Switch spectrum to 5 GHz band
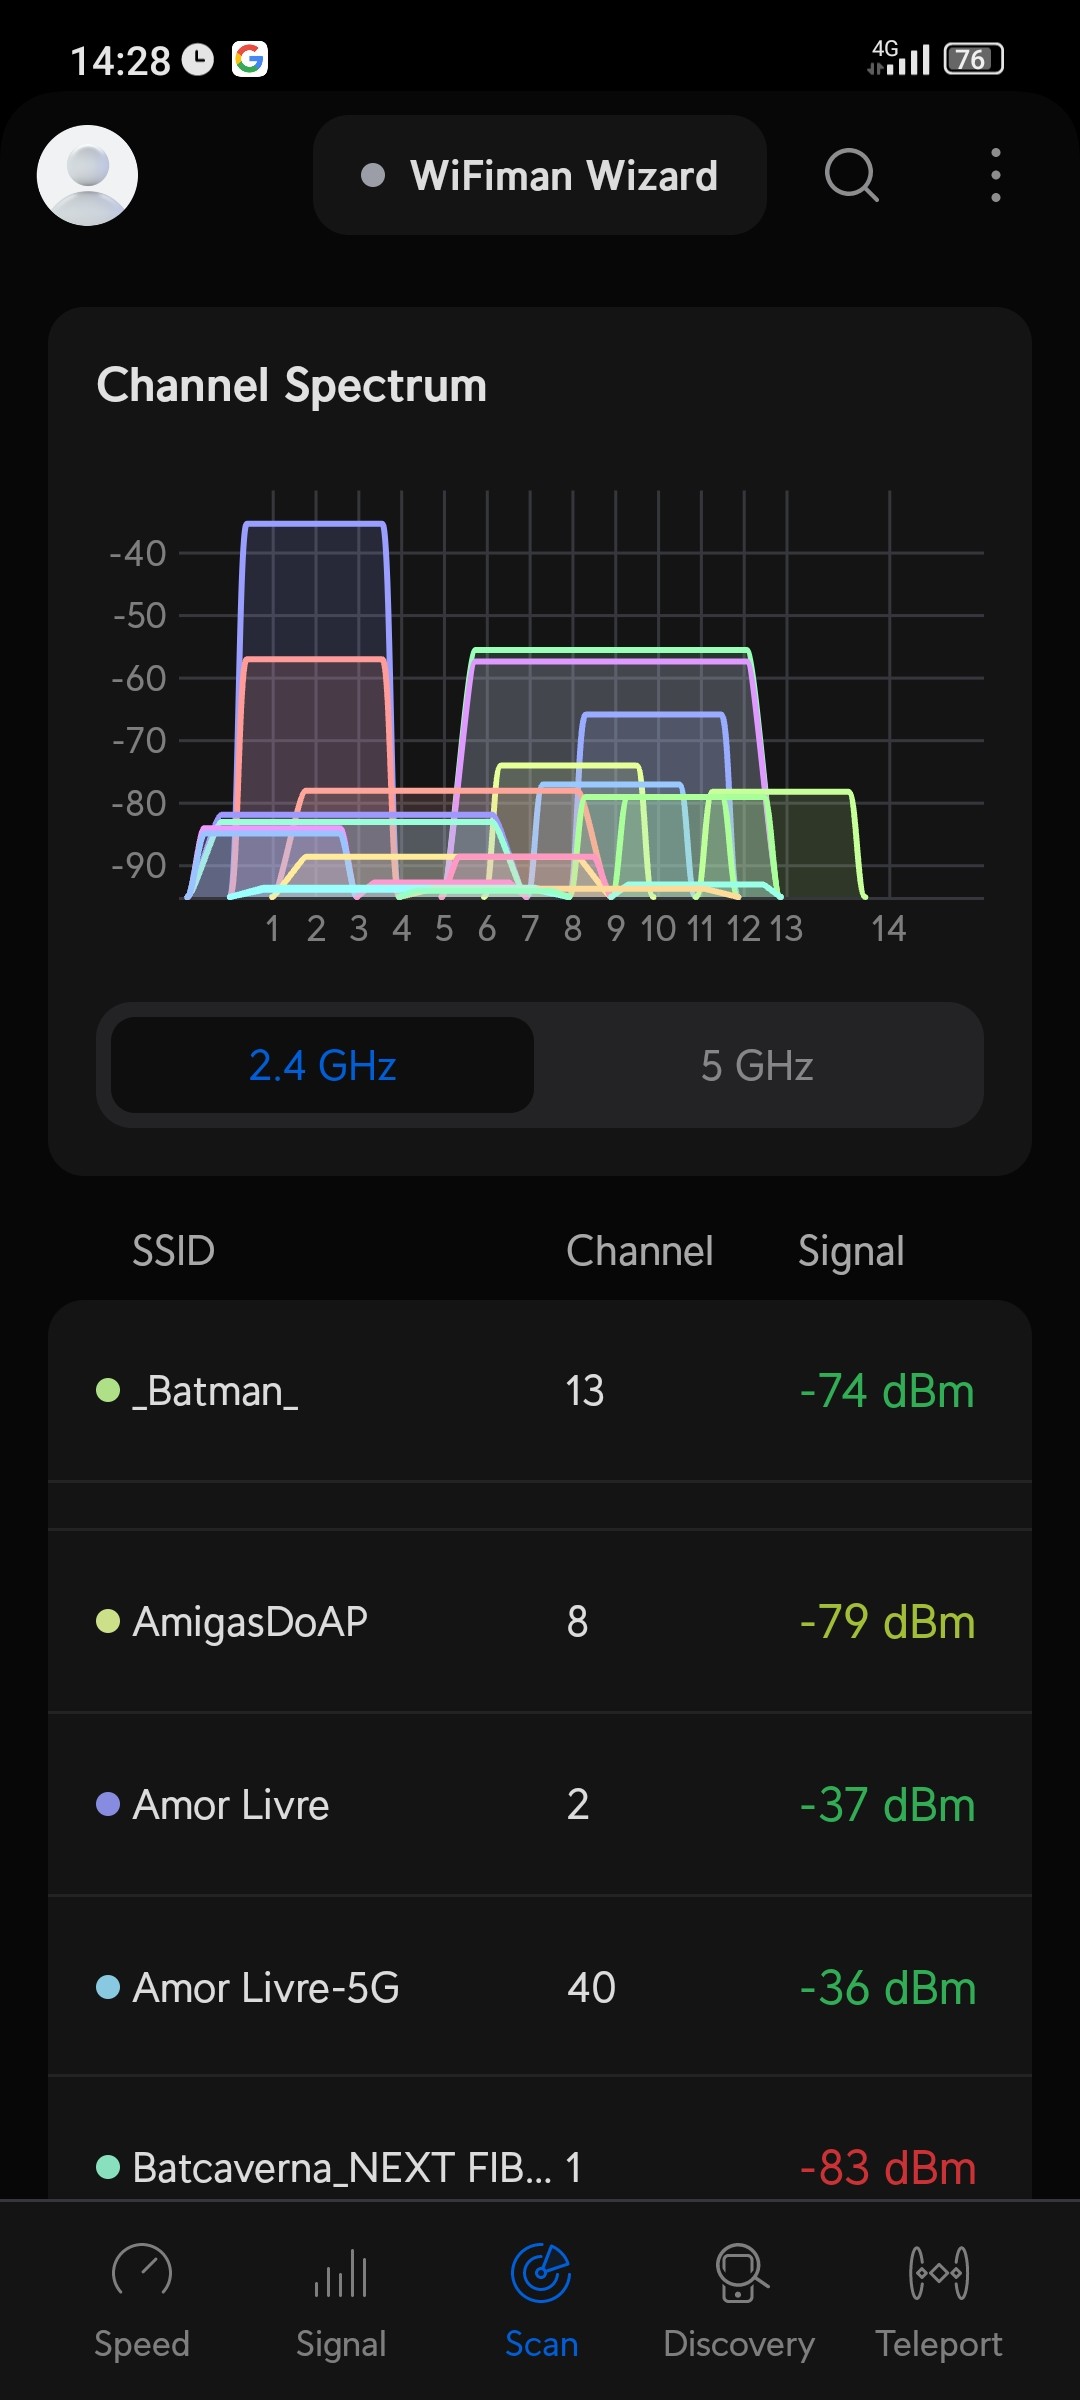This screenshot has width=1080, height=2400. click(x=757, y=1065)
